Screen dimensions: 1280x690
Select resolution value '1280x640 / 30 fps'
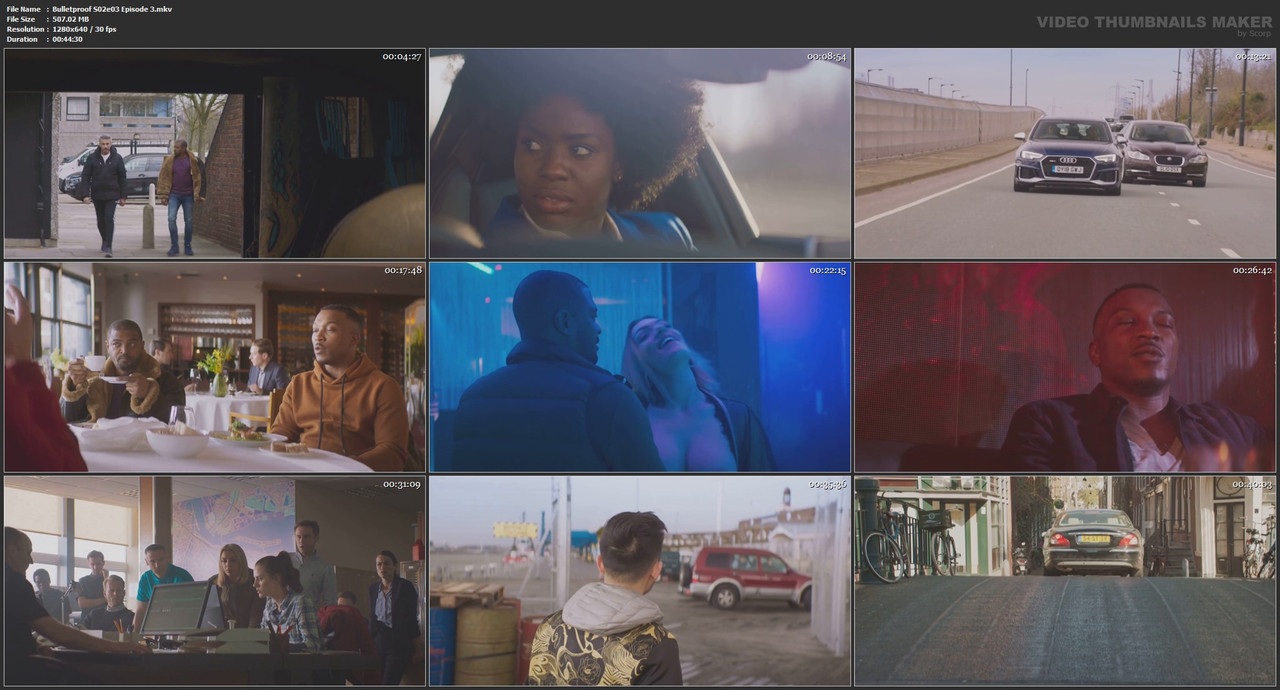click(x=84, y=29)
